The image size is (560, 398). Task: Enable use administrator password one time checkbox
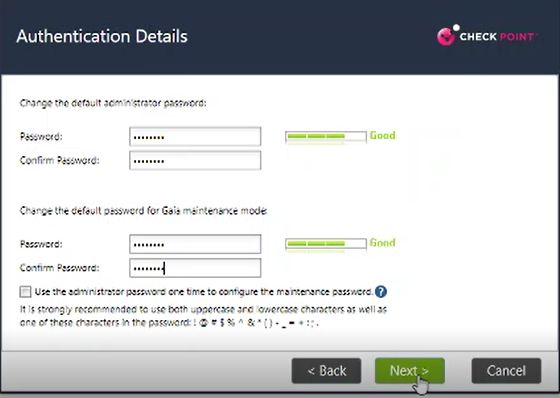pyautogui.click(x=25, y=292)
